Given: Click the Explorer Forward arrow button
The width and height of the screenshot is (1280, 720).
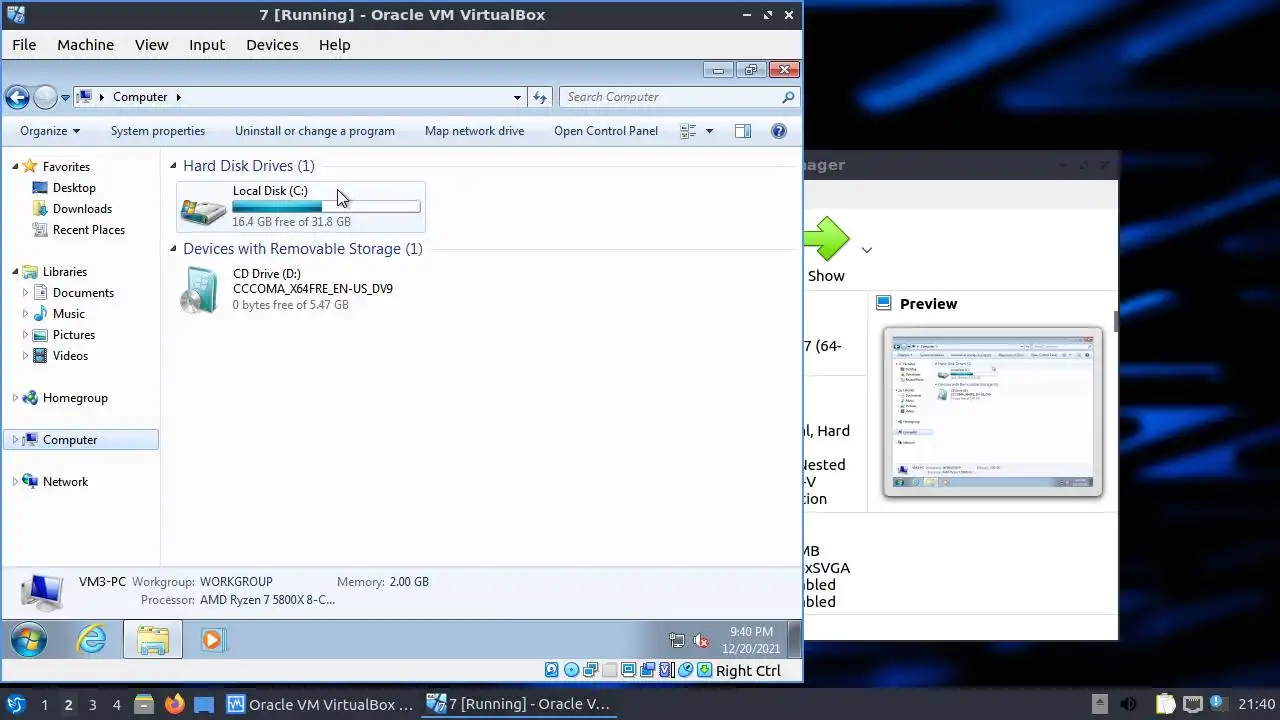Looking at the screenshot, I should click(45, 97).
